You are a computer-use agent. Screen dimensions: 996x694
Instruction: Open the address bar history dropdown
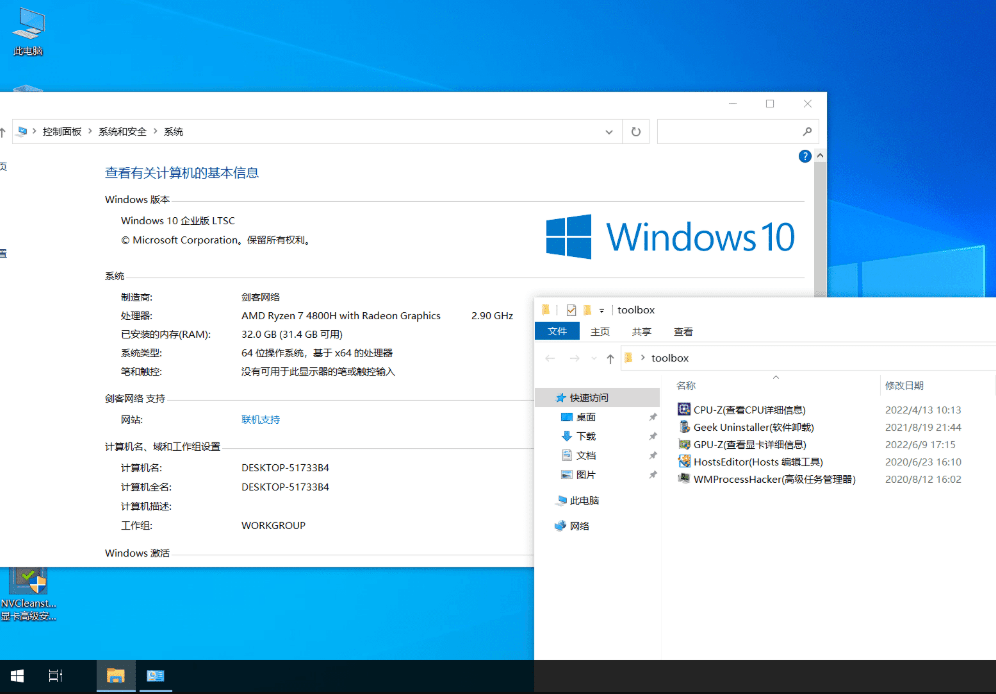tap(609, 131)
